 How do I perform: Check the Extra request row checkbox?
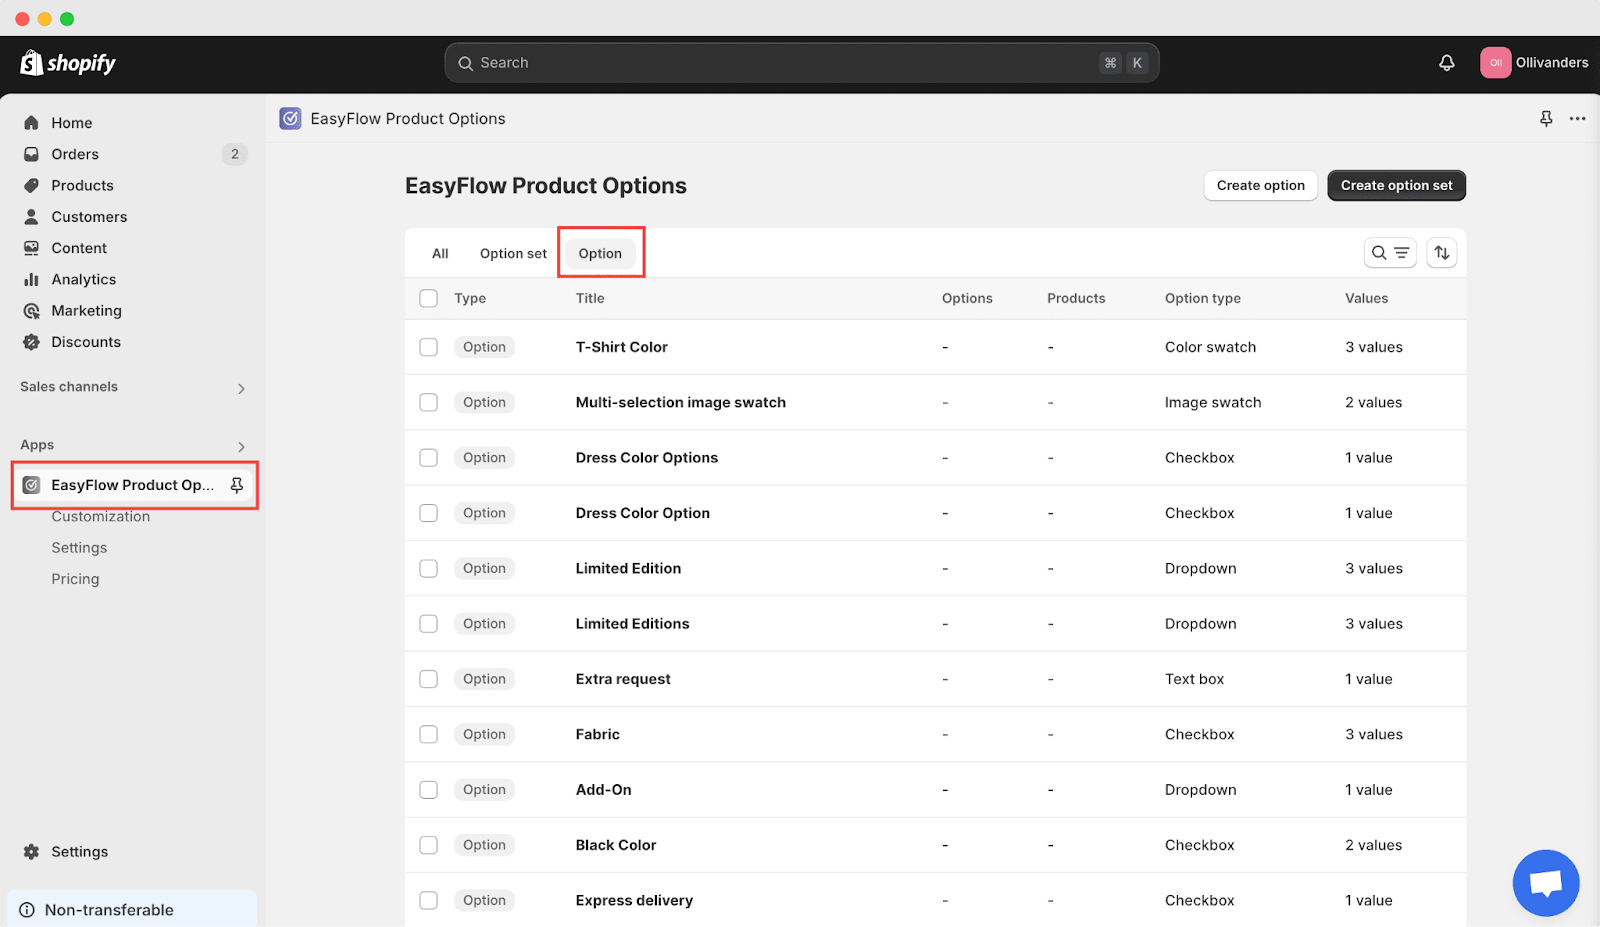(429, 679)
